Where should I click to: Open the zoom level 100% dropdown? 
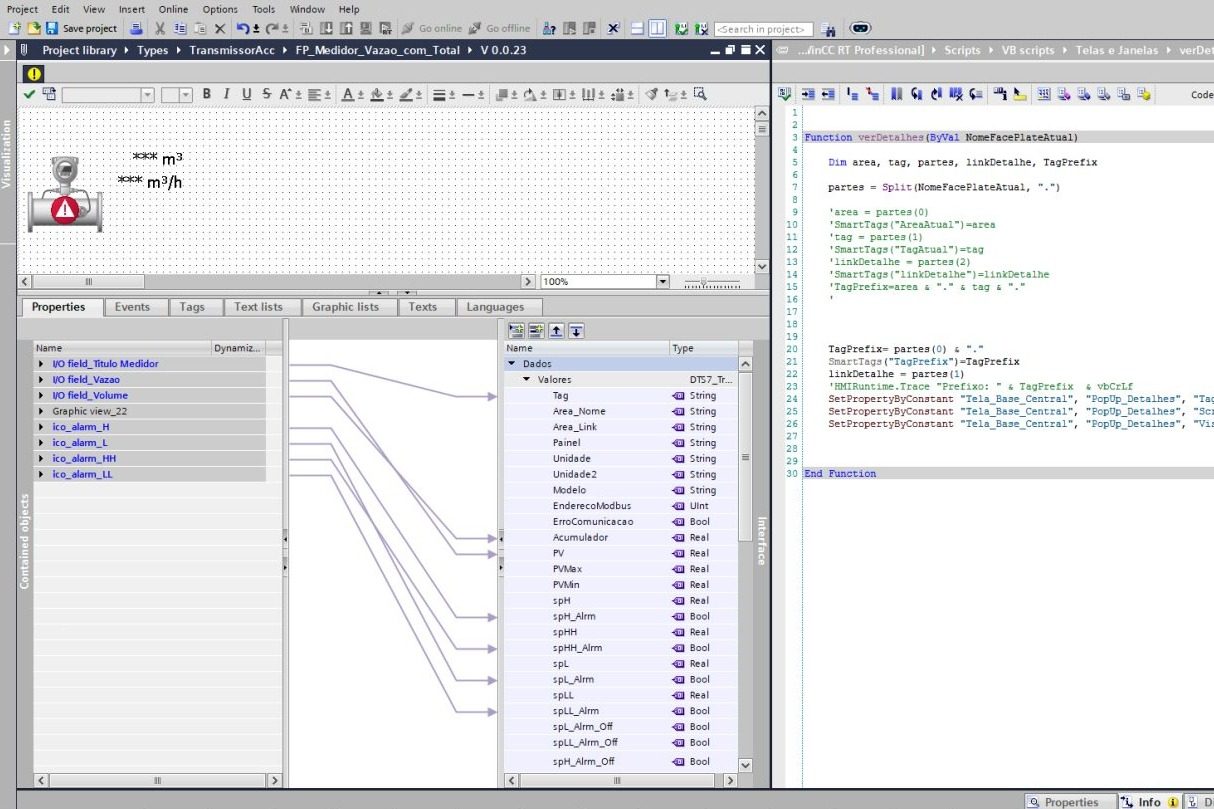point(662,282)
